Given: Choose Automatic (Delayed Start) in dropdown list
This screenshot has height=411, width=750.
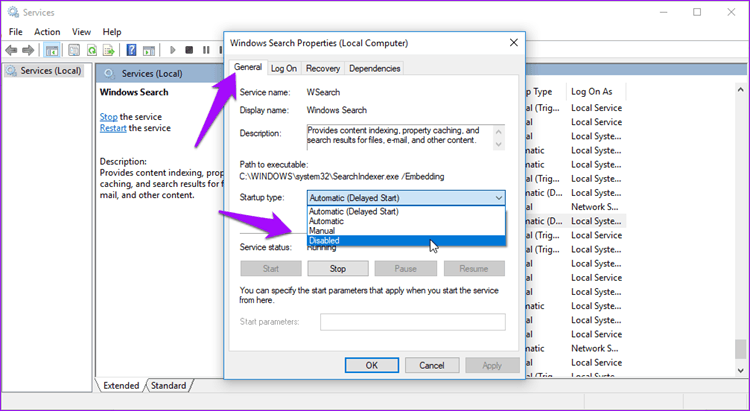Looking at the screenshot, I should (407, 211).
